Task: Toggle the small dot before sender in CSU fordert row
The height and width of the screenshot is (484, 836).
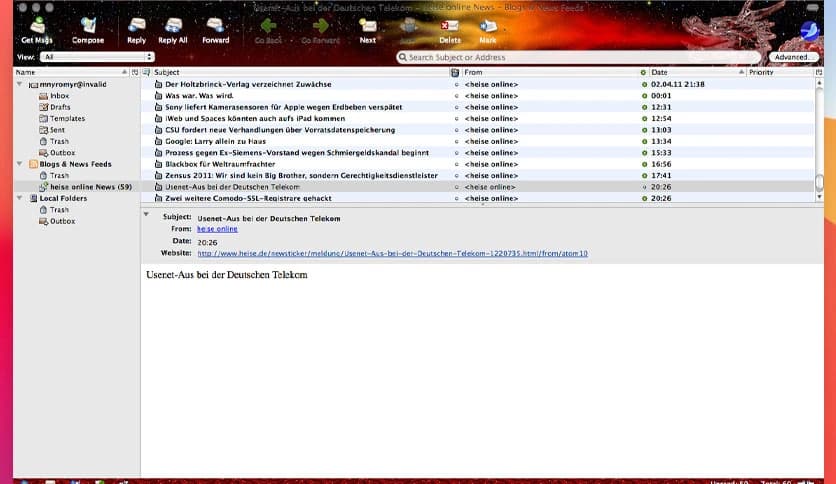Action: [x=456, y=130]
